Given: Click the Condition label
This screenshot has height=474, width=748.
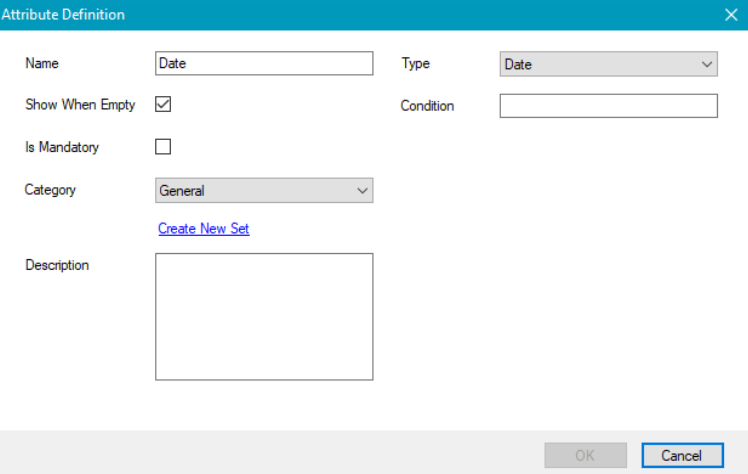Looking at the screenshot, I should [x=427, y=106].
